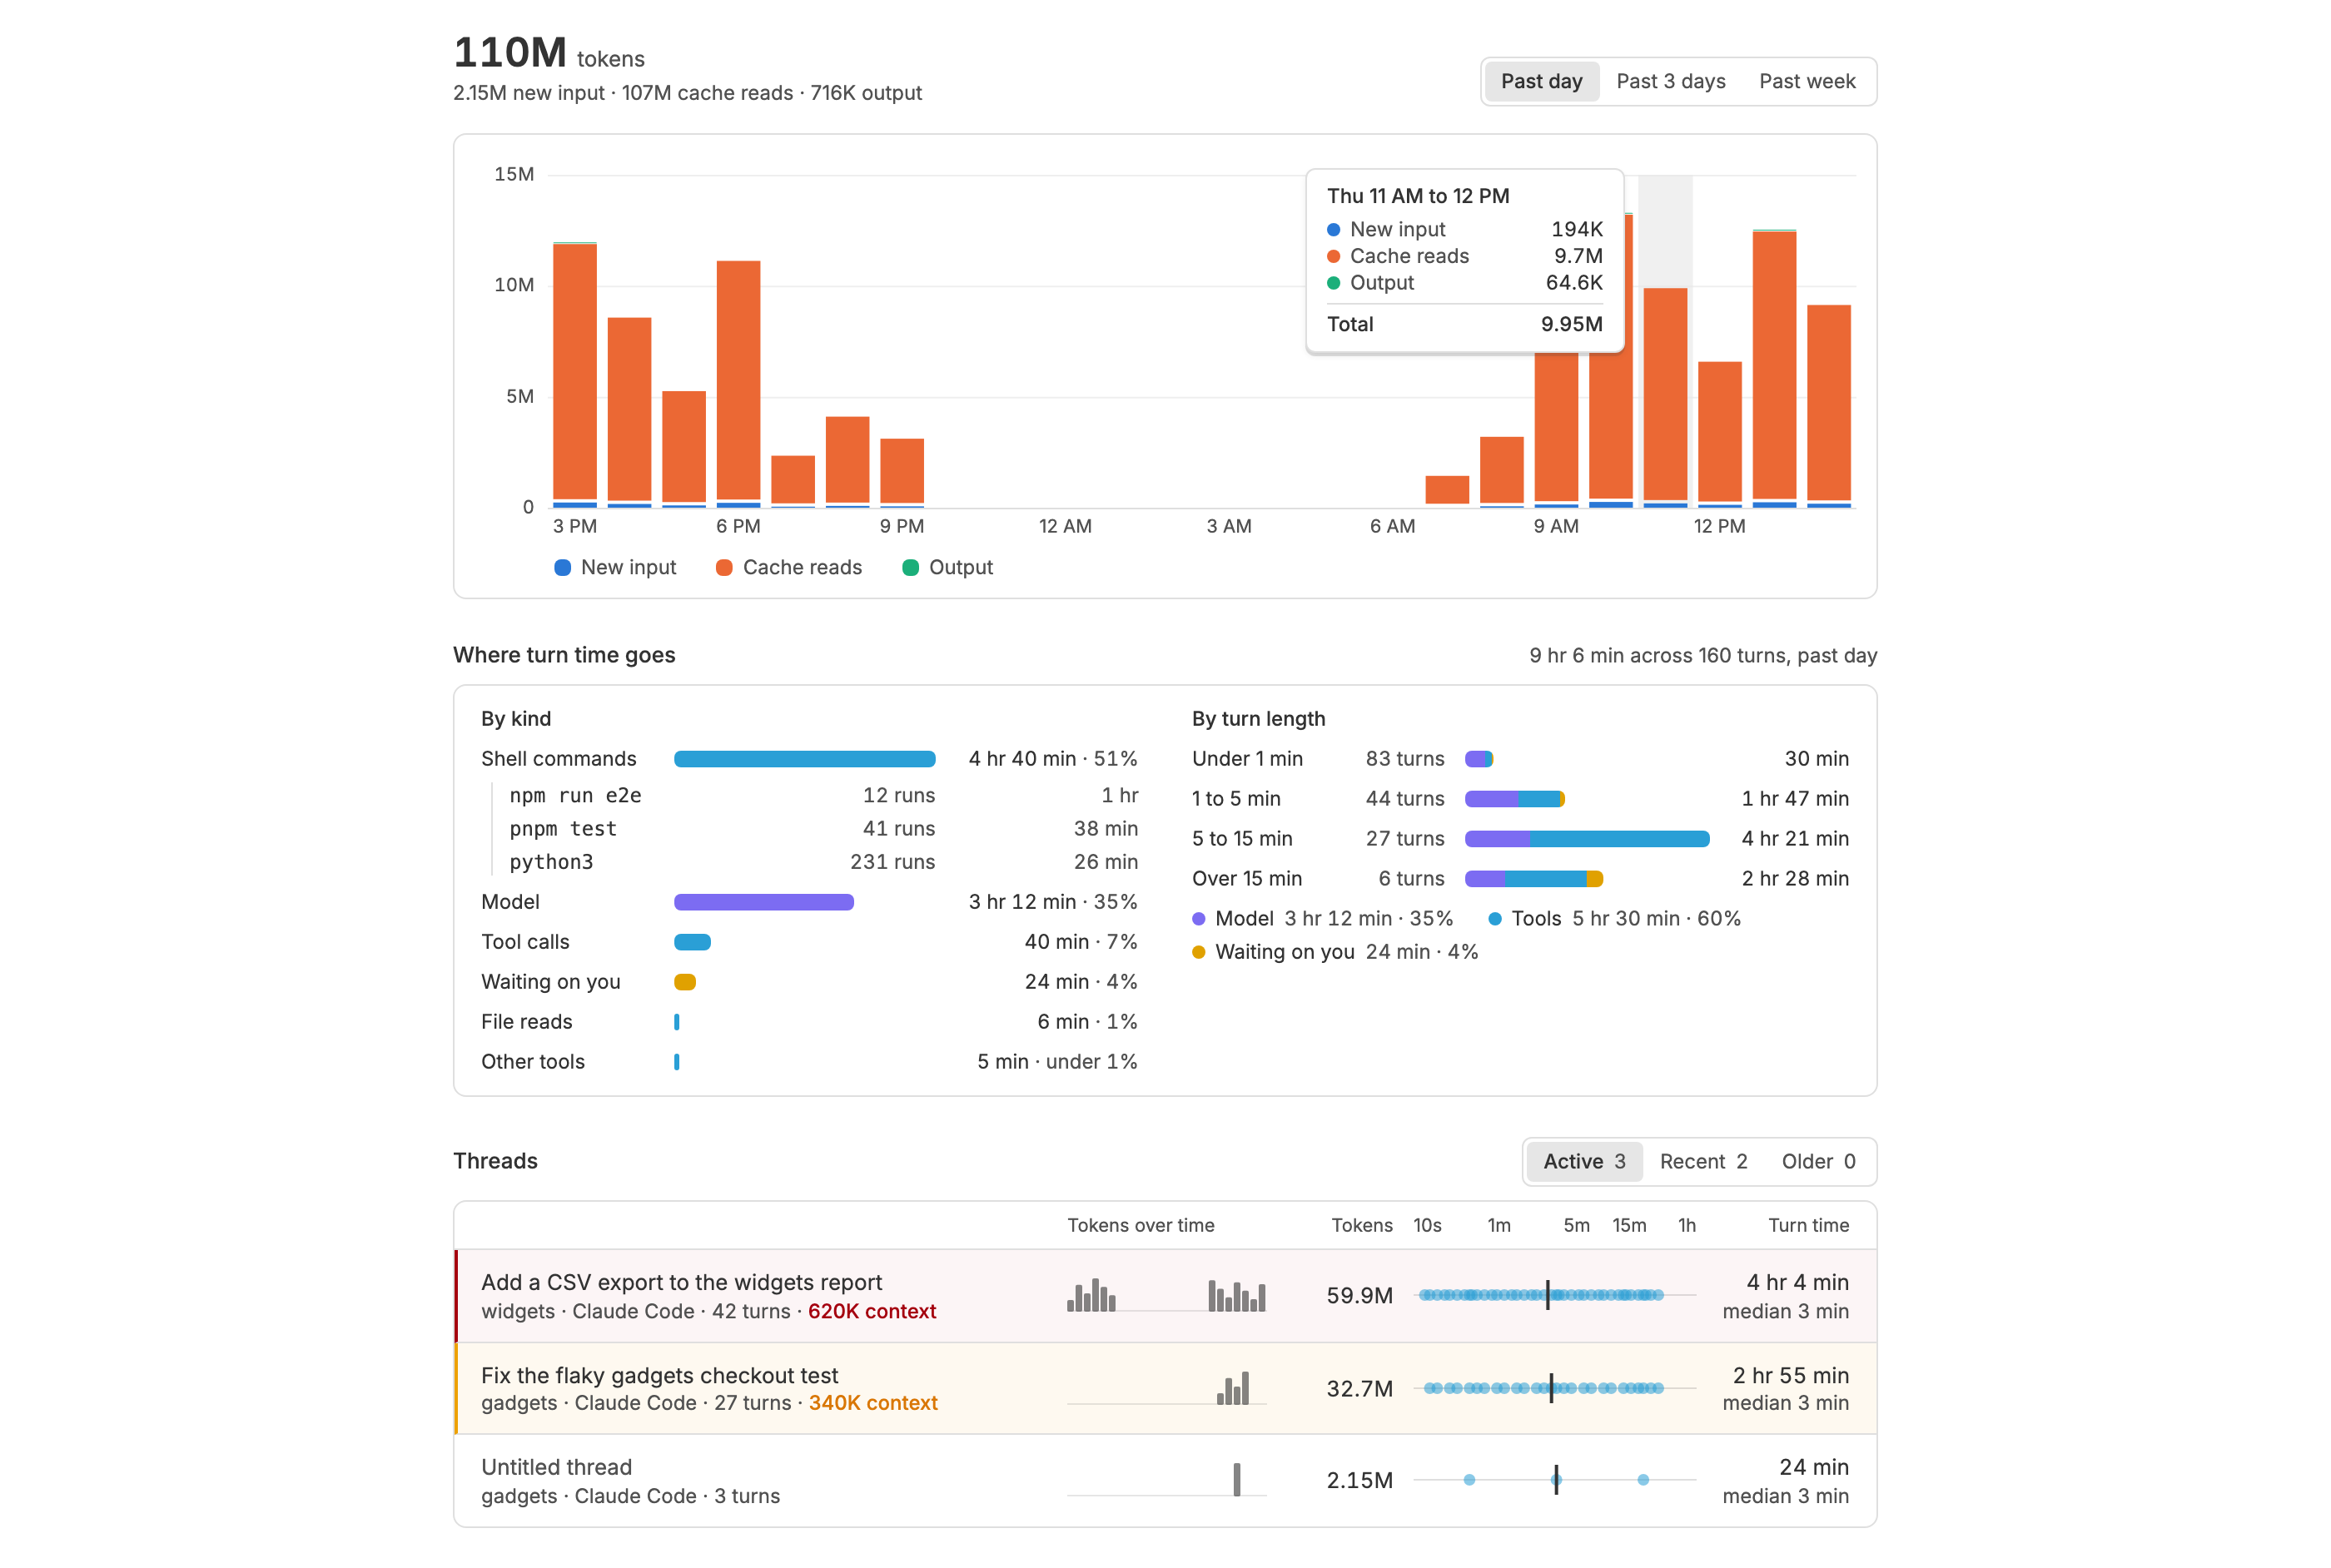Click the Tool calls time bar
The image size is (2331, 1568).
coord(692,942)
